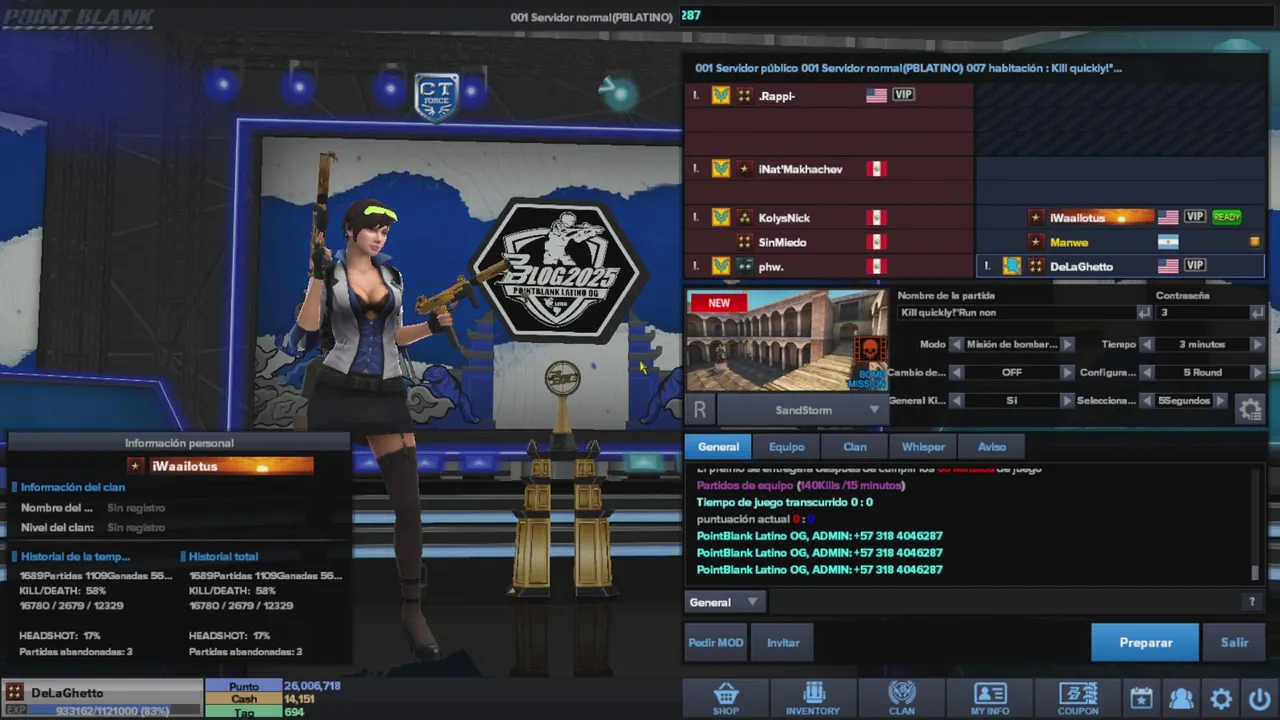Select player KolysNick in the list
Screen dimensions: 1280x720
point(829,217)
